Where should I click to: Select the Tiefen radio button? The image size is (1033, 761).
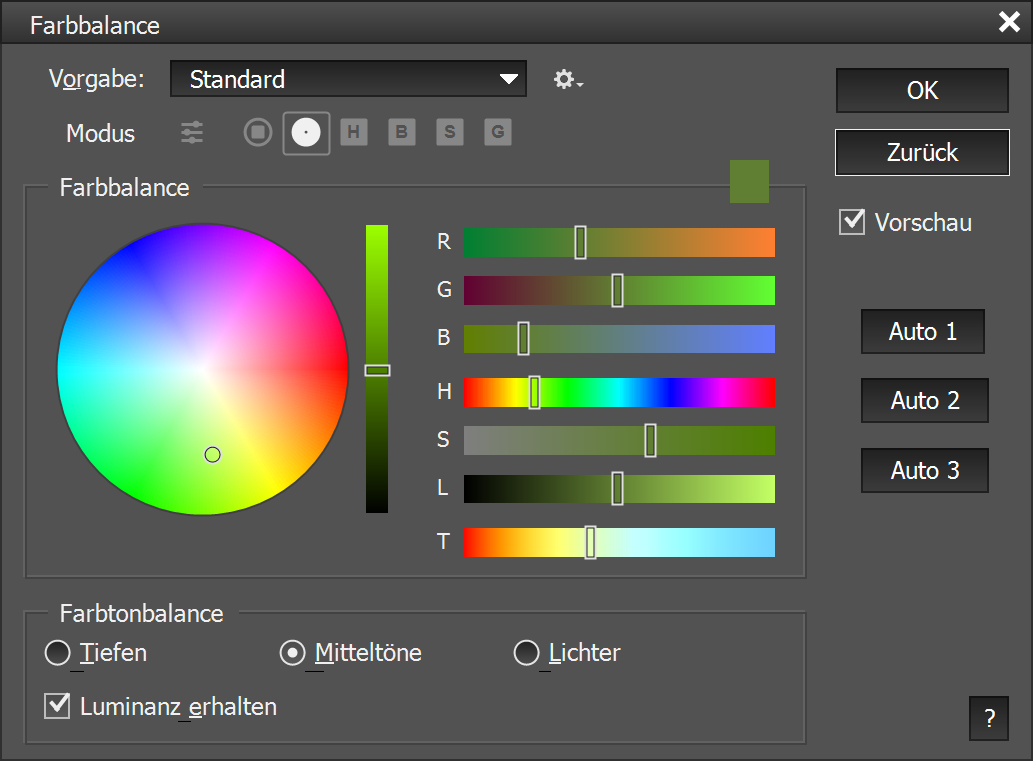[58, 653]
